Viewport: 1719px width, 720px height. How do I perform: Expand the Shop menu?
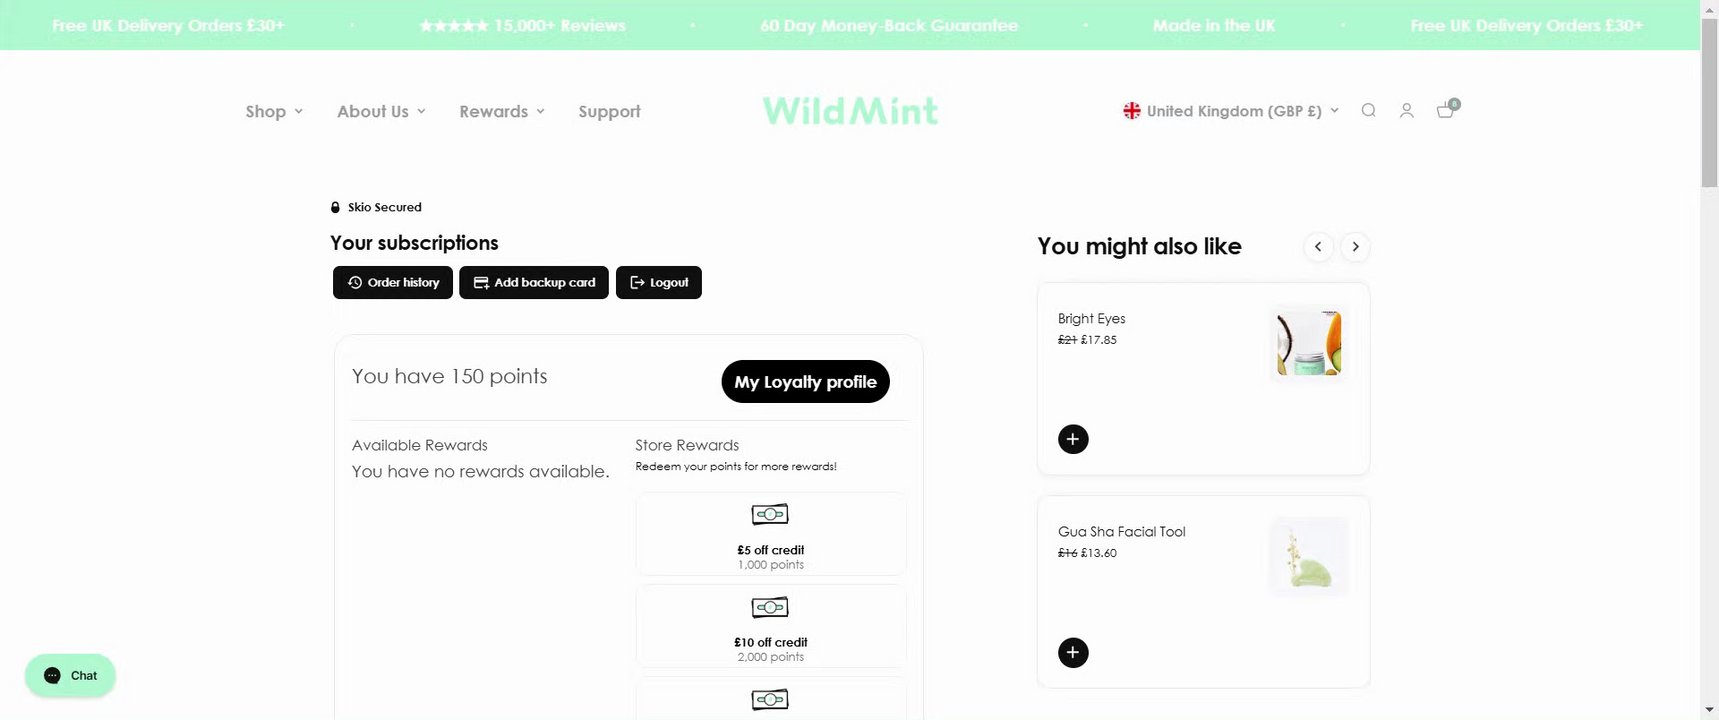click(274, 112)
